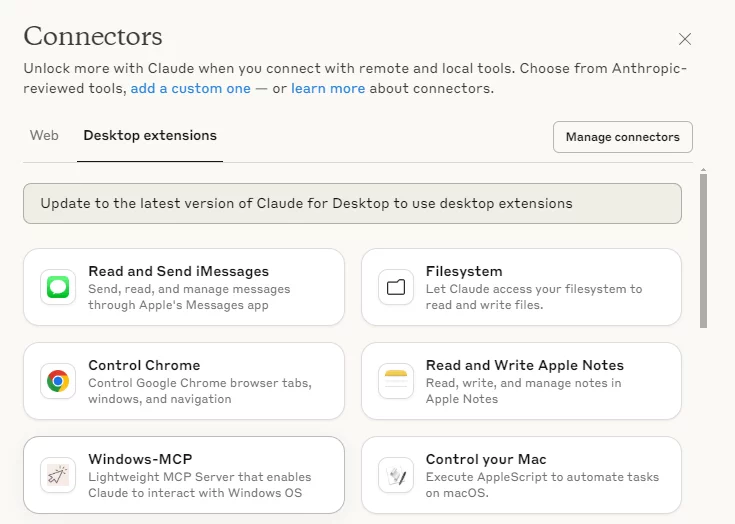The height and width of the screenshot is (524, 735).
Task: Click the yellow Apple Notes icon
Action: [396, 381]
